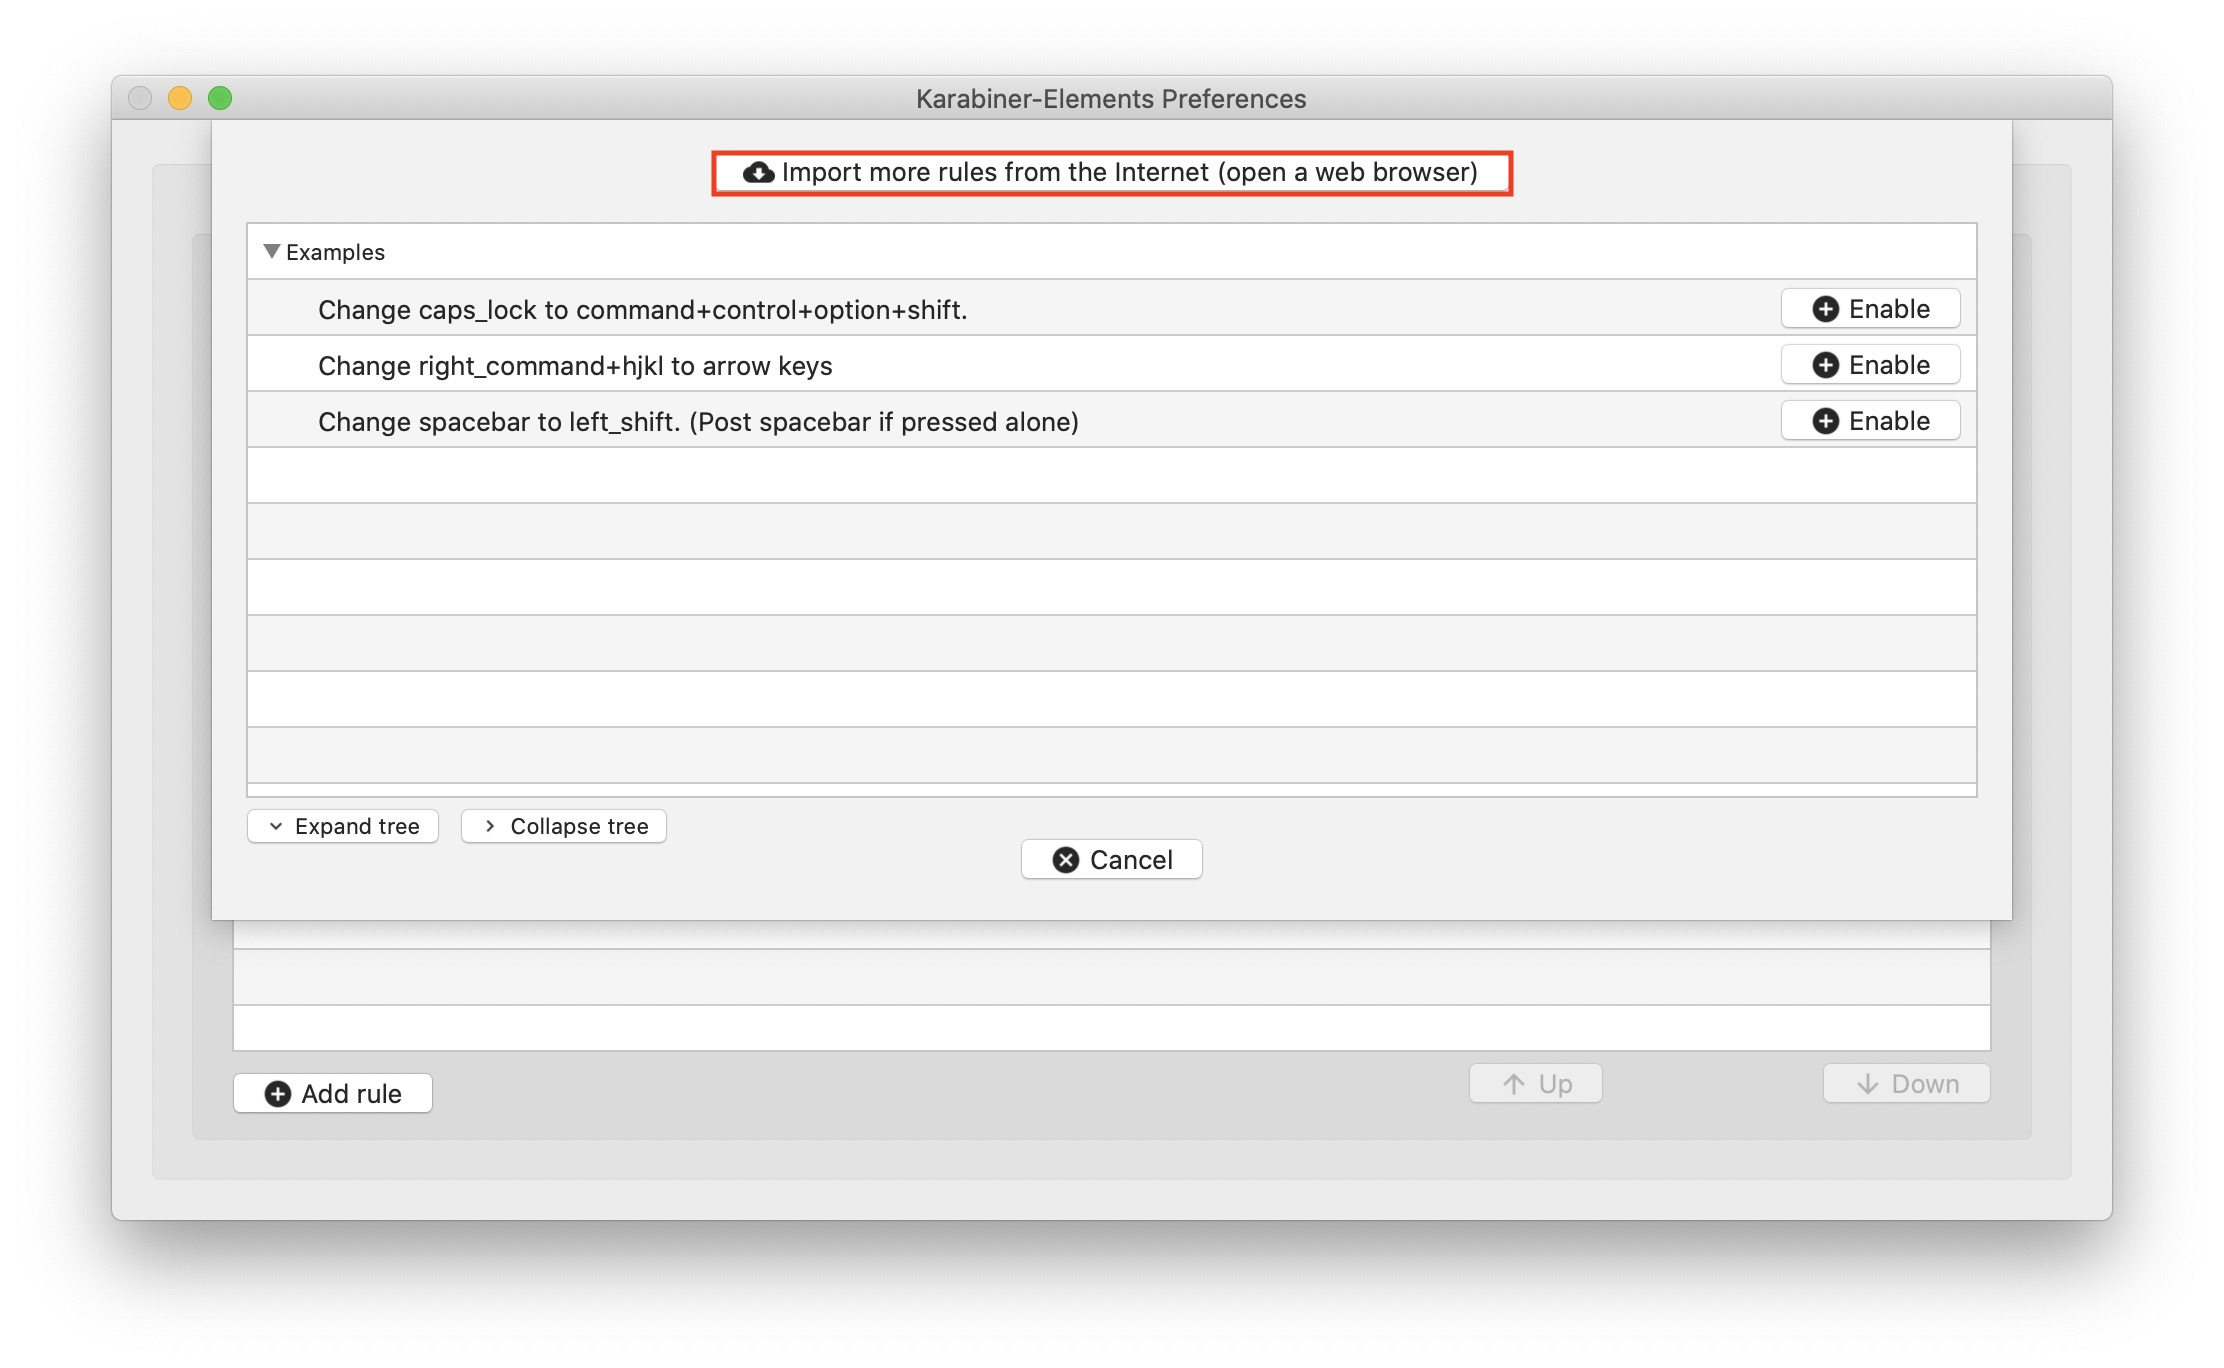Click the green zoom window button
Viewport: 2224px width, 1368px height.
click(x=220, y=98)
